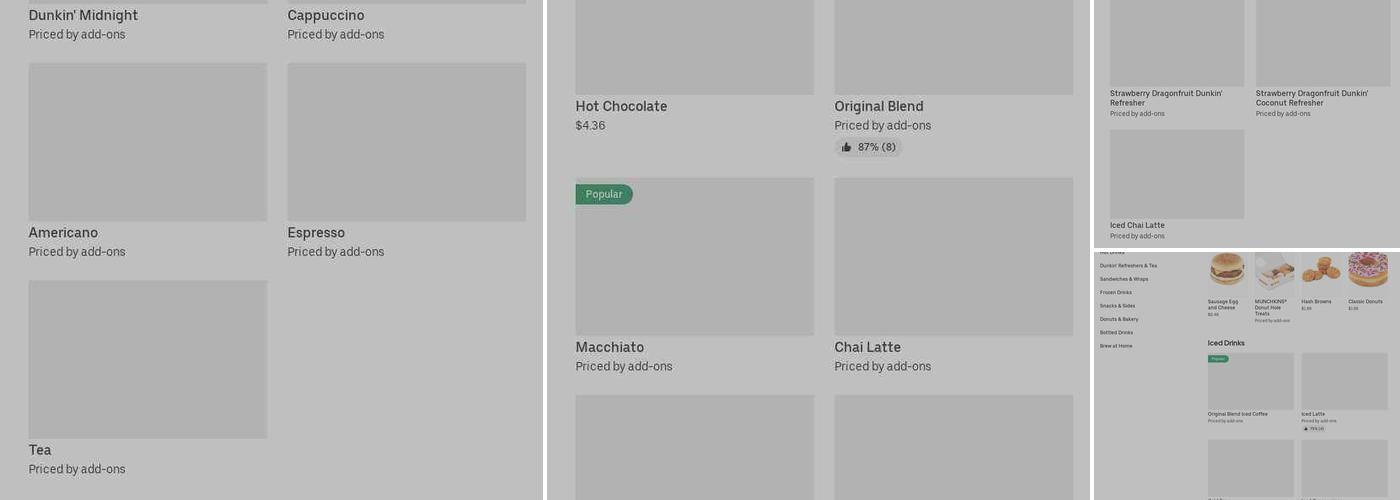The height and width of the screenshot is (500, 1400).
Task: Open the Frozen Drinks category
Action: [x=1116, y=293]
